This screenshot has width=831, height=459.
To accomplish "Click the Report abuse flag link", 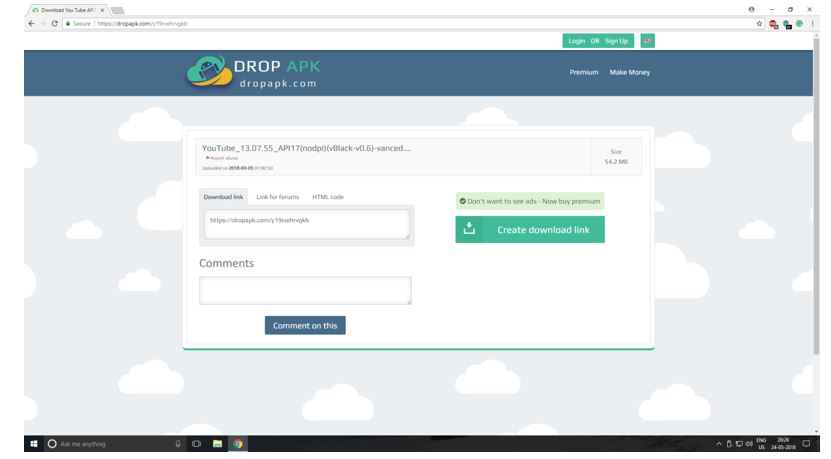I will (222, 158).
